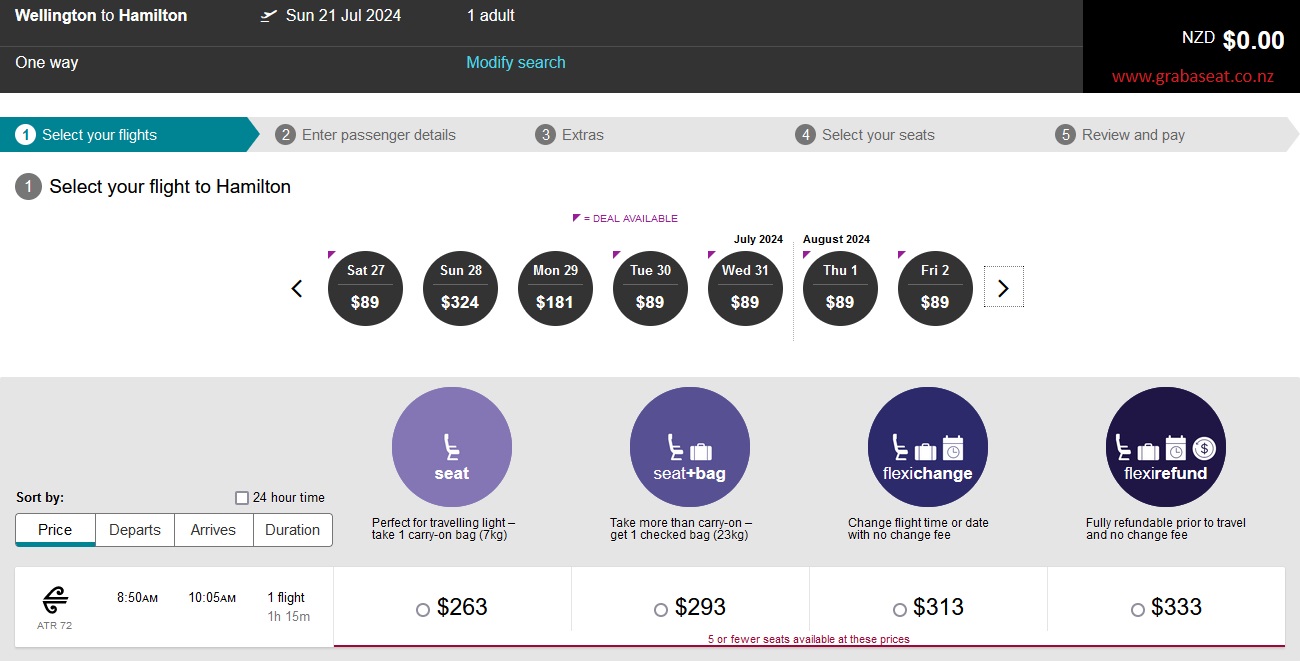Choose the $333 flexirefund radio button
1300x661 pixels.
pyautogui.click(x=1138, y=609)
